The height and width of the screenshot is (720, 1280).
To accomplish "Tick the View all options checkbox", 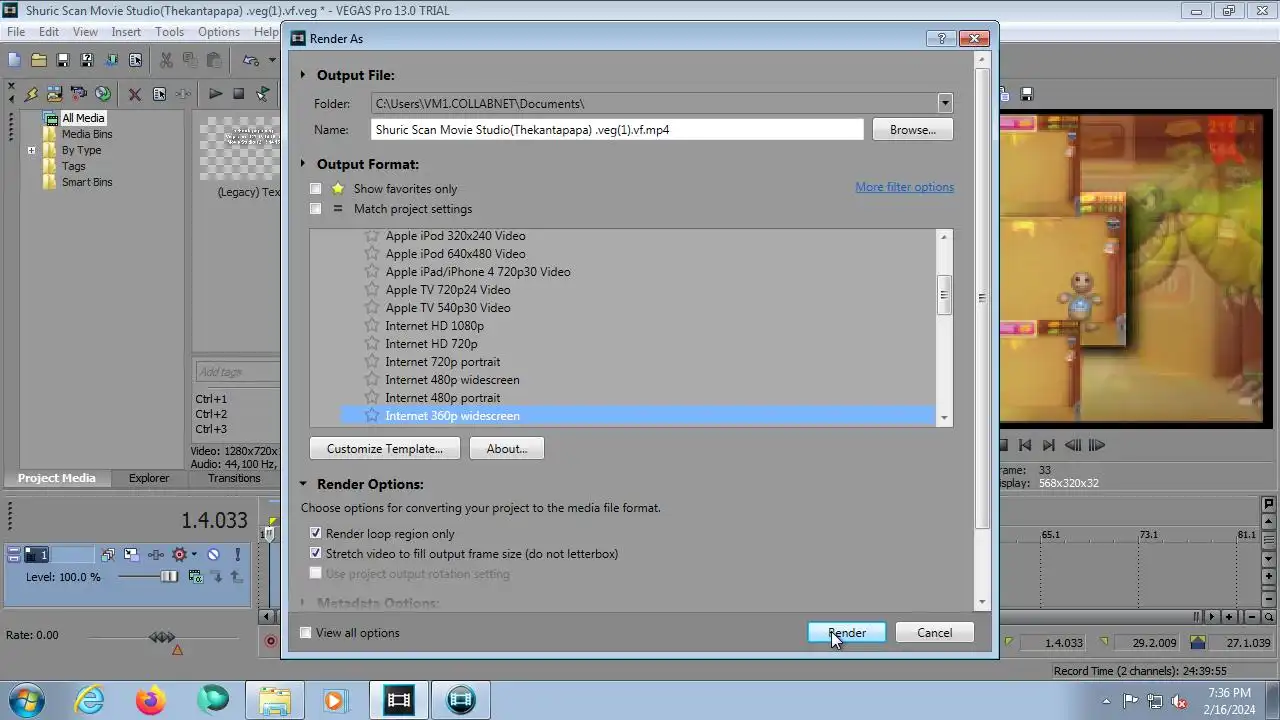I will 306,633.
